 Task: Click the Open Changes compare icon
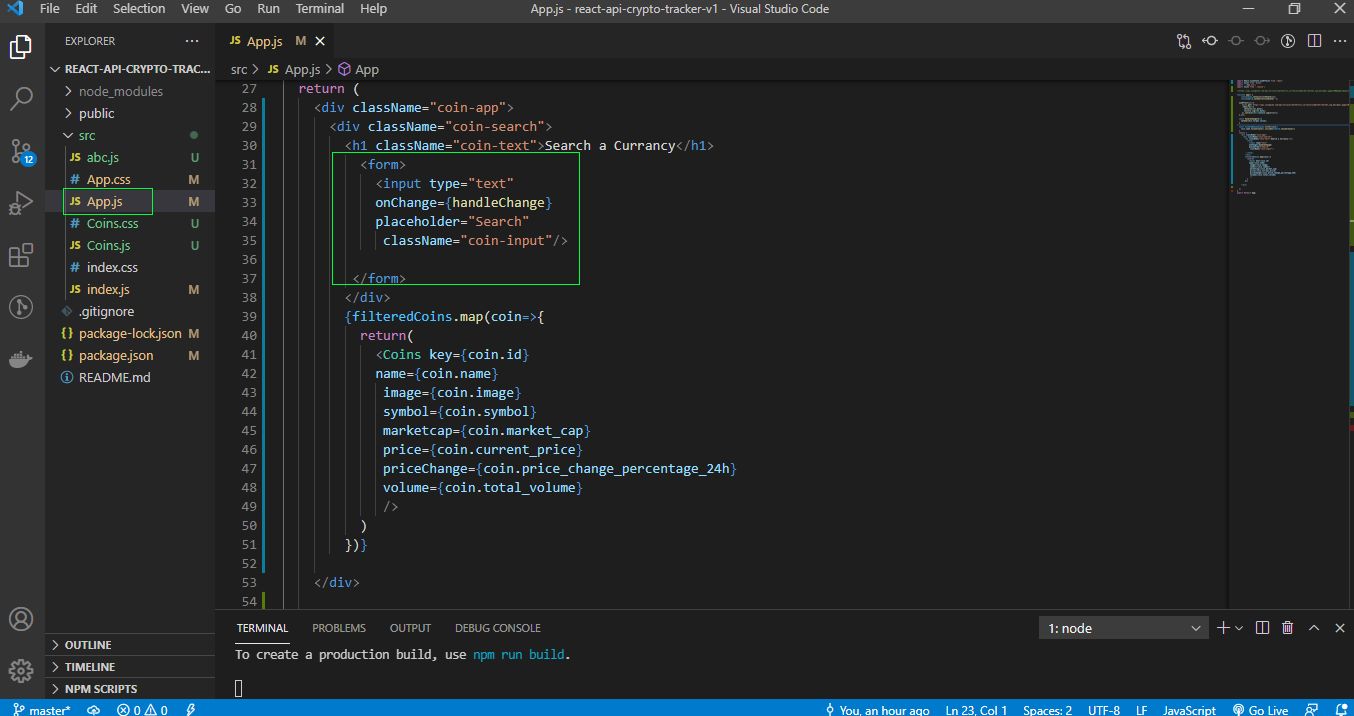point(1184,41)
